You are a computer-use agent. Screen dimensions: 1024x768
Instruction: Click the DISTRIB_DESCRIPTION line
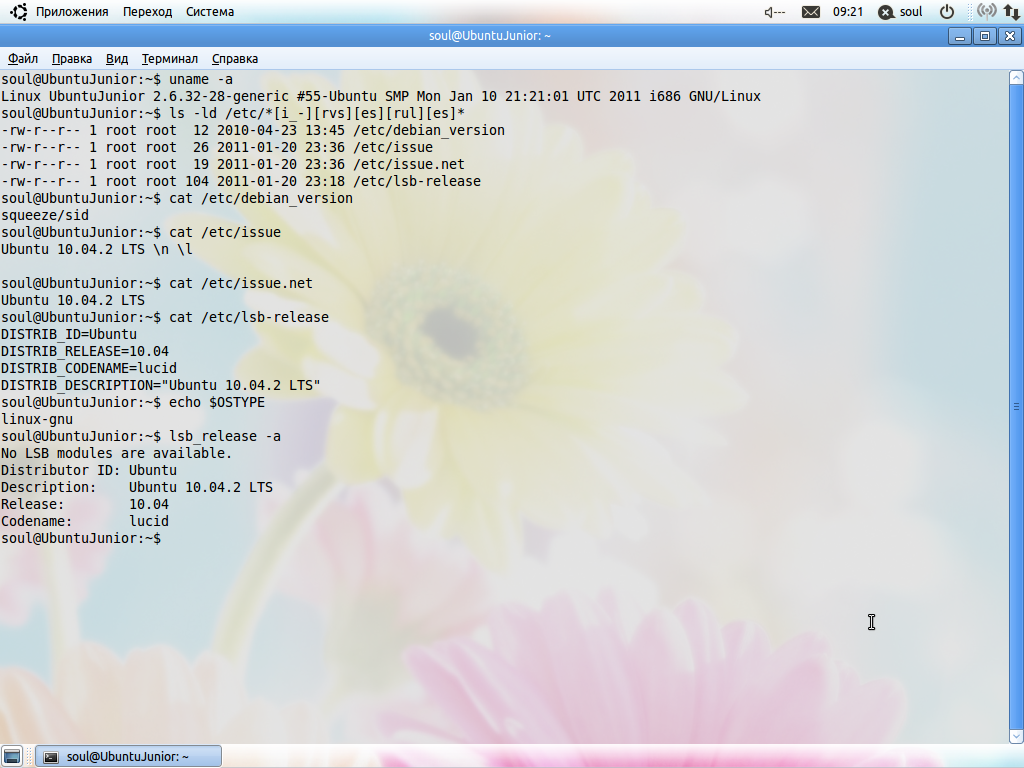[x=161, y=385]
